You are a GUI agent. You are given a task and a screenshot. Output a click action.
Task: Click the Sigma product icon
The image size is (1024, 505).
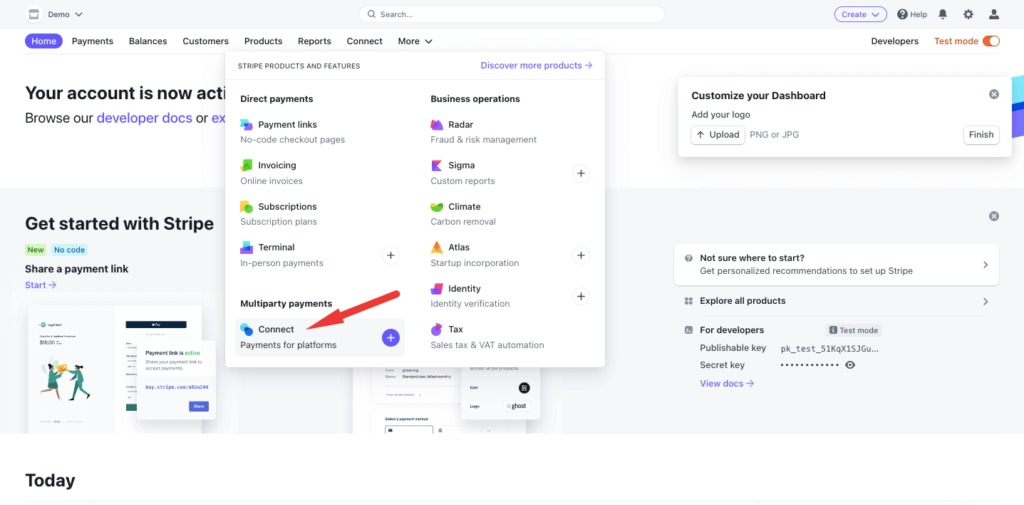coord(437,165)
